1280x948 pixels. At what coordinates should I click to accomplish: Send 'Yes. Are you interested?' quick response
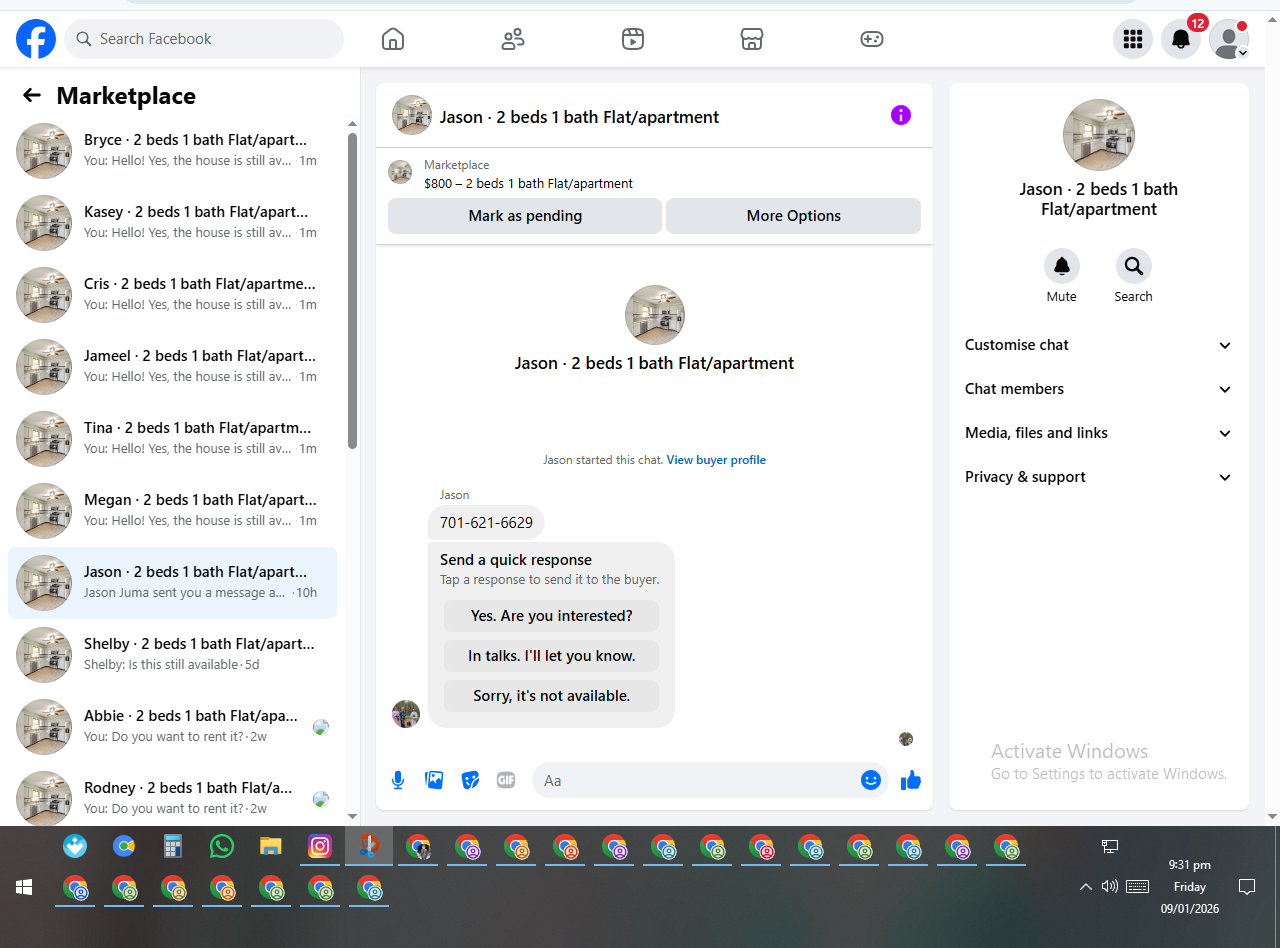click(552, 616)
